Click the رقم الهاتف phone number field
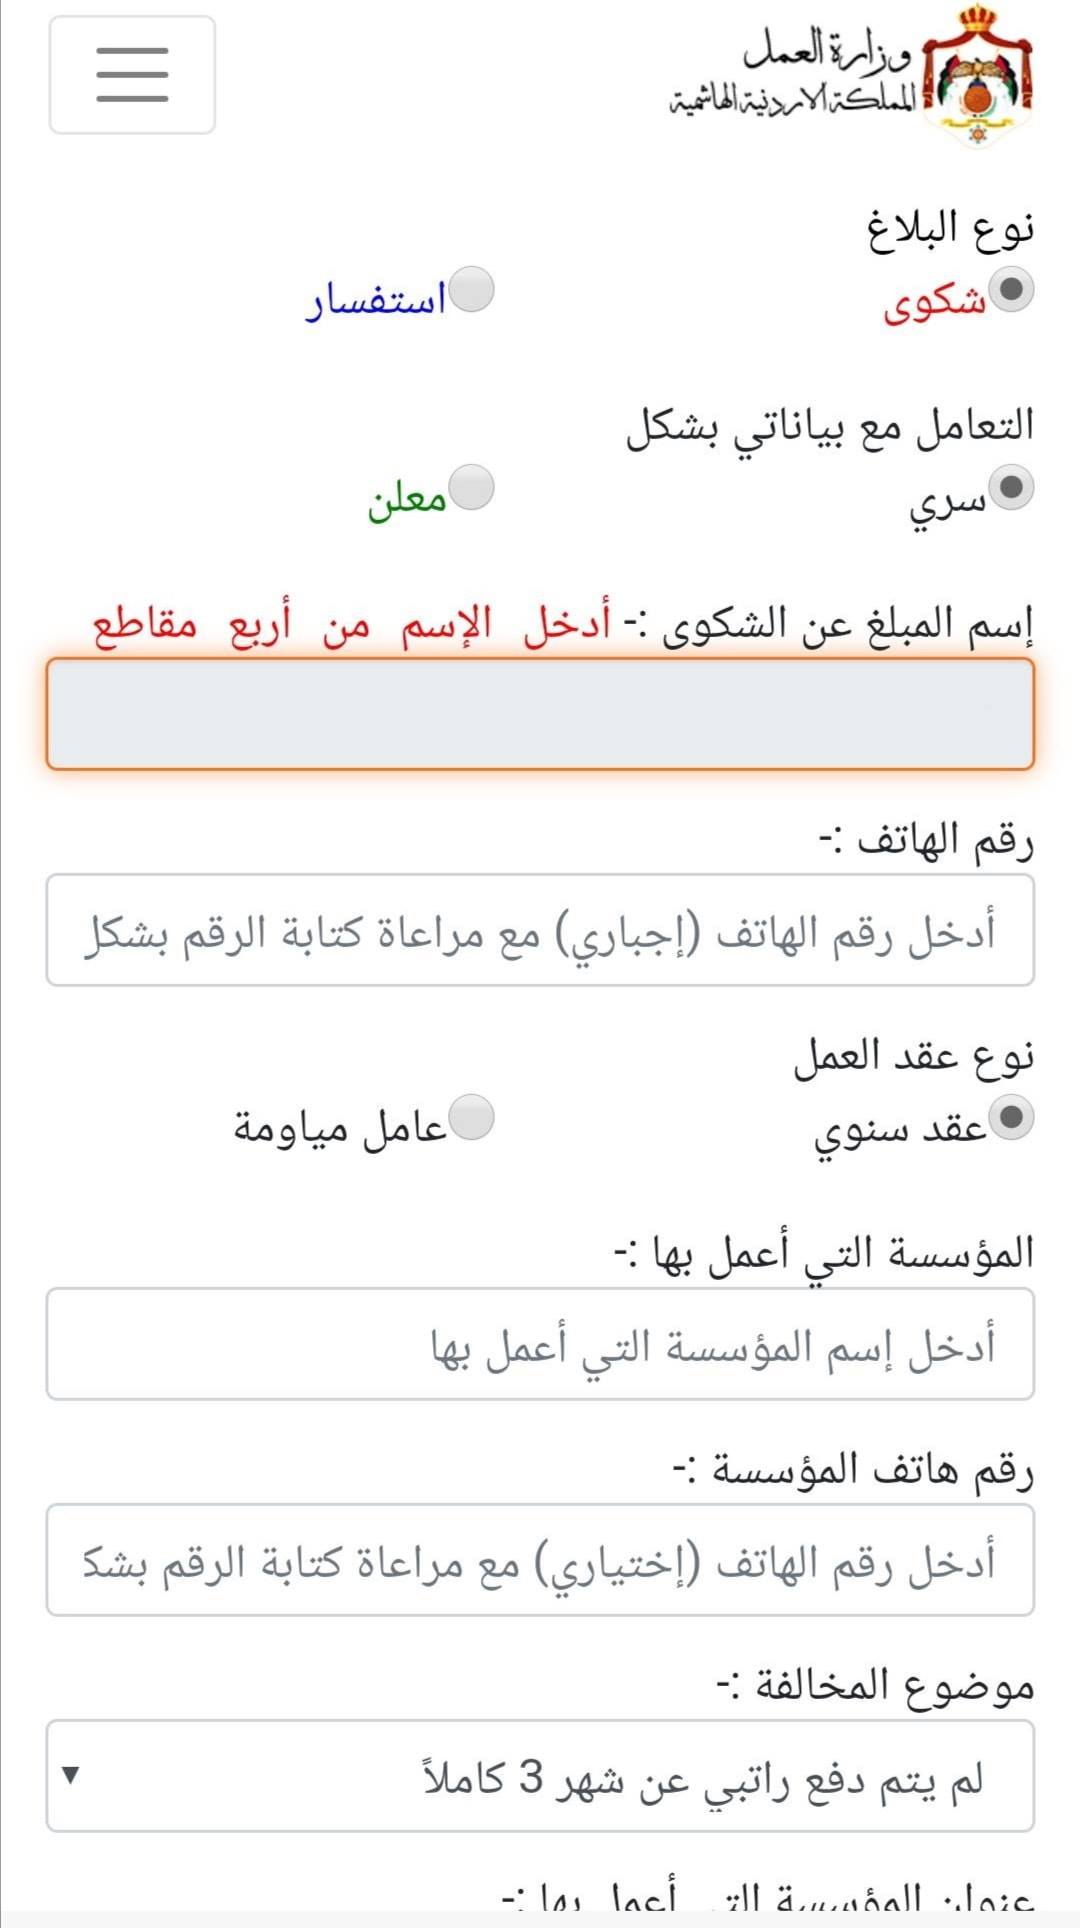The image size is (1080, 1928). click(x=540, y=930)
